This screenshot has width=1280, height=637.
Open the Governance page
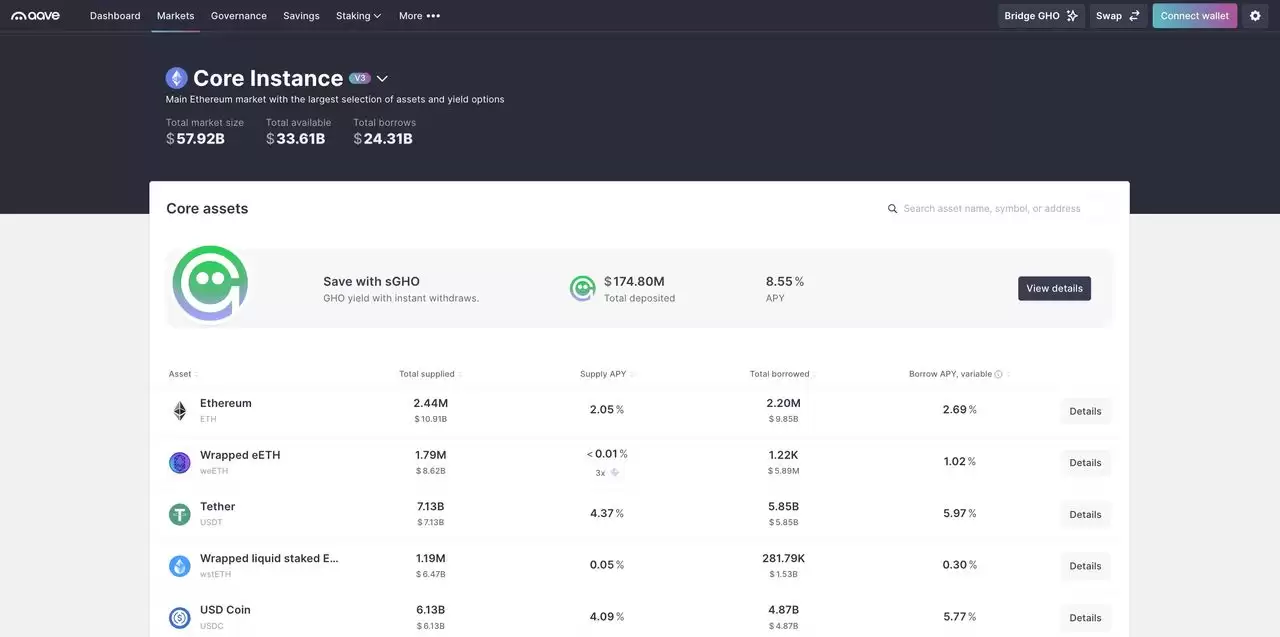238,16
